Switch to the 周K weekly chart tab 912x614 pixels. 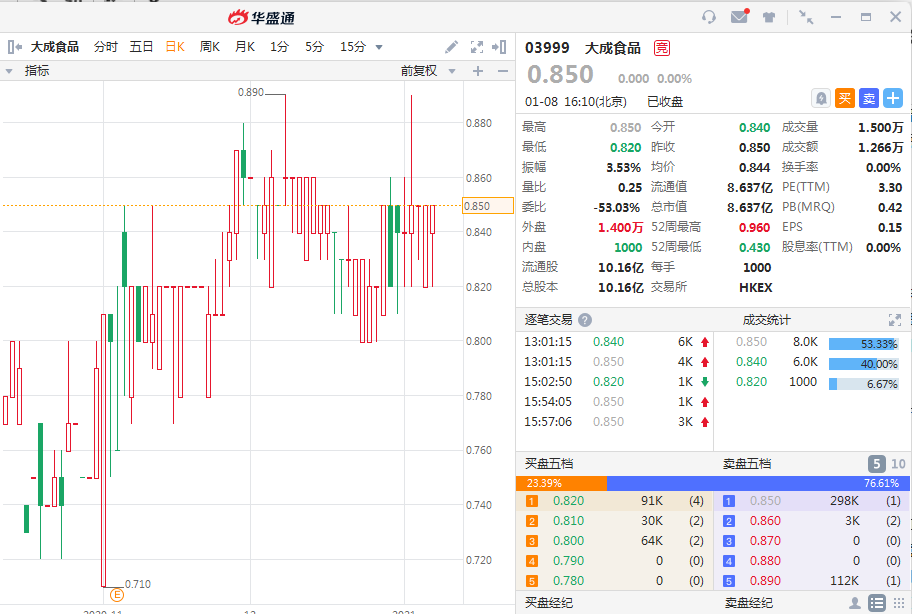point(210,47)
